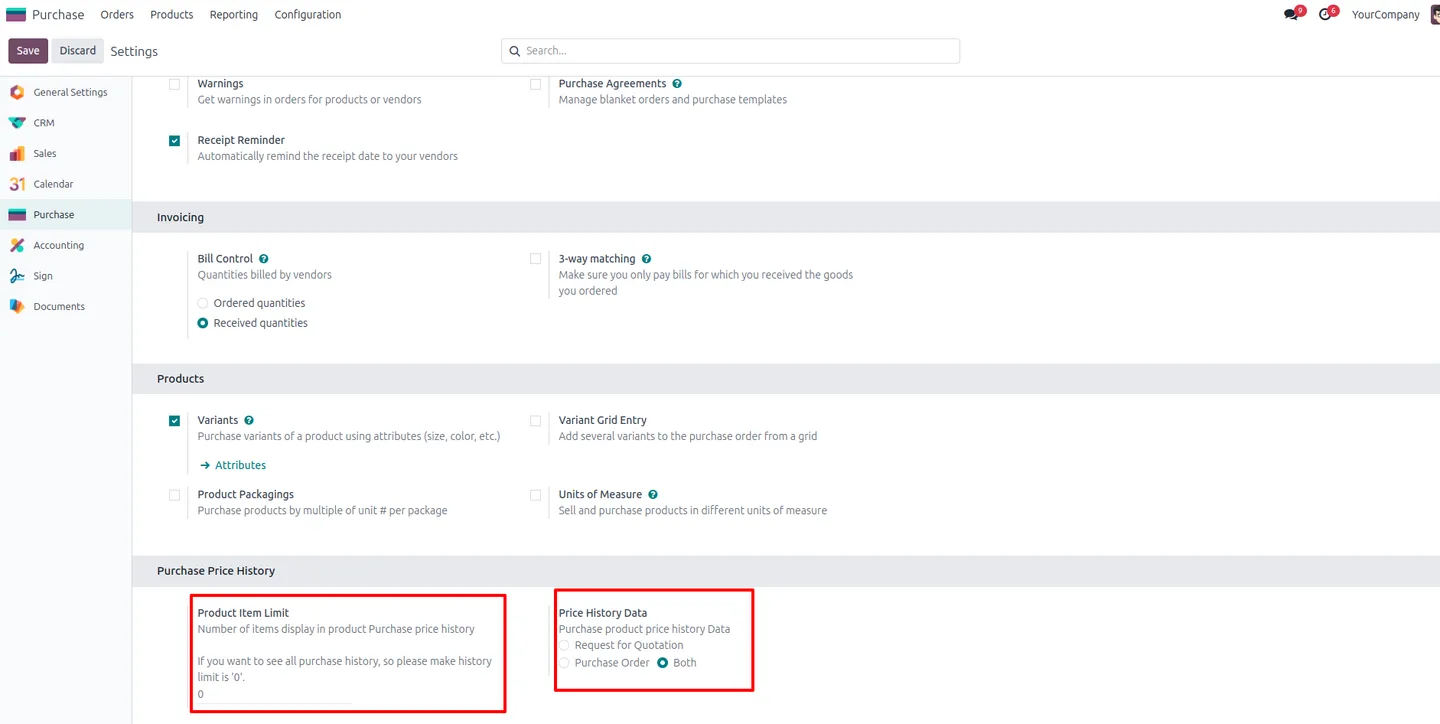Open the messages chat icon

[1291, 15]
